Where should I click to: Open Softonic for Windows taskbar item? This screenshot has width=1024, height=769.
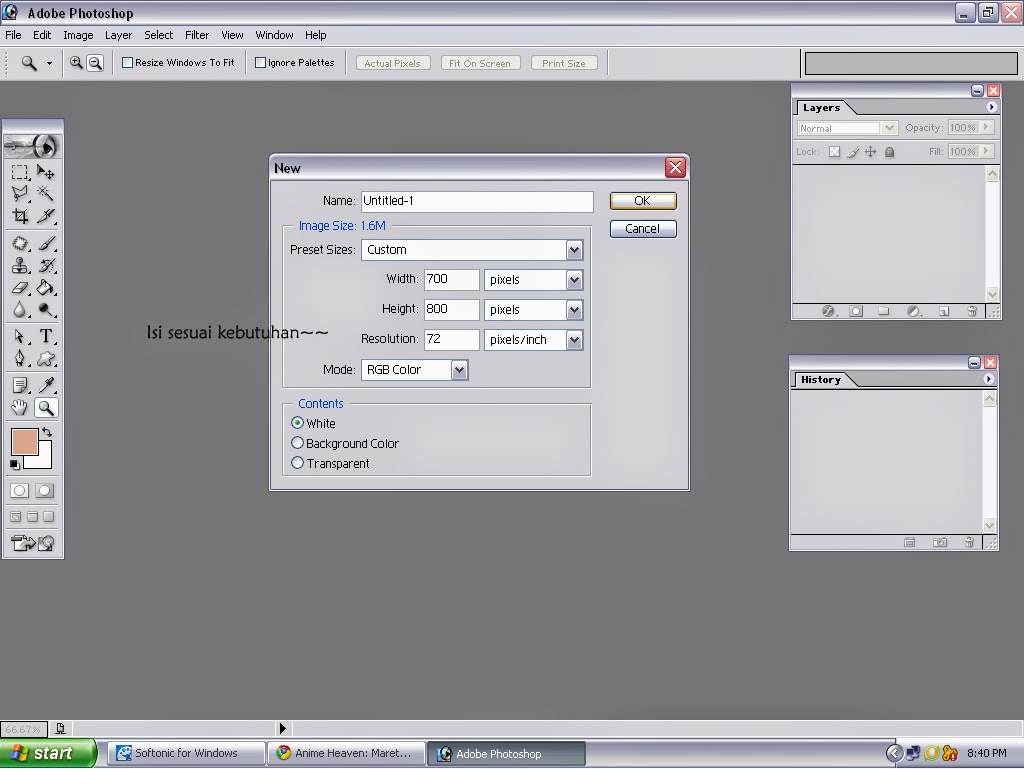pyautogui.click(x=186, y=753)
